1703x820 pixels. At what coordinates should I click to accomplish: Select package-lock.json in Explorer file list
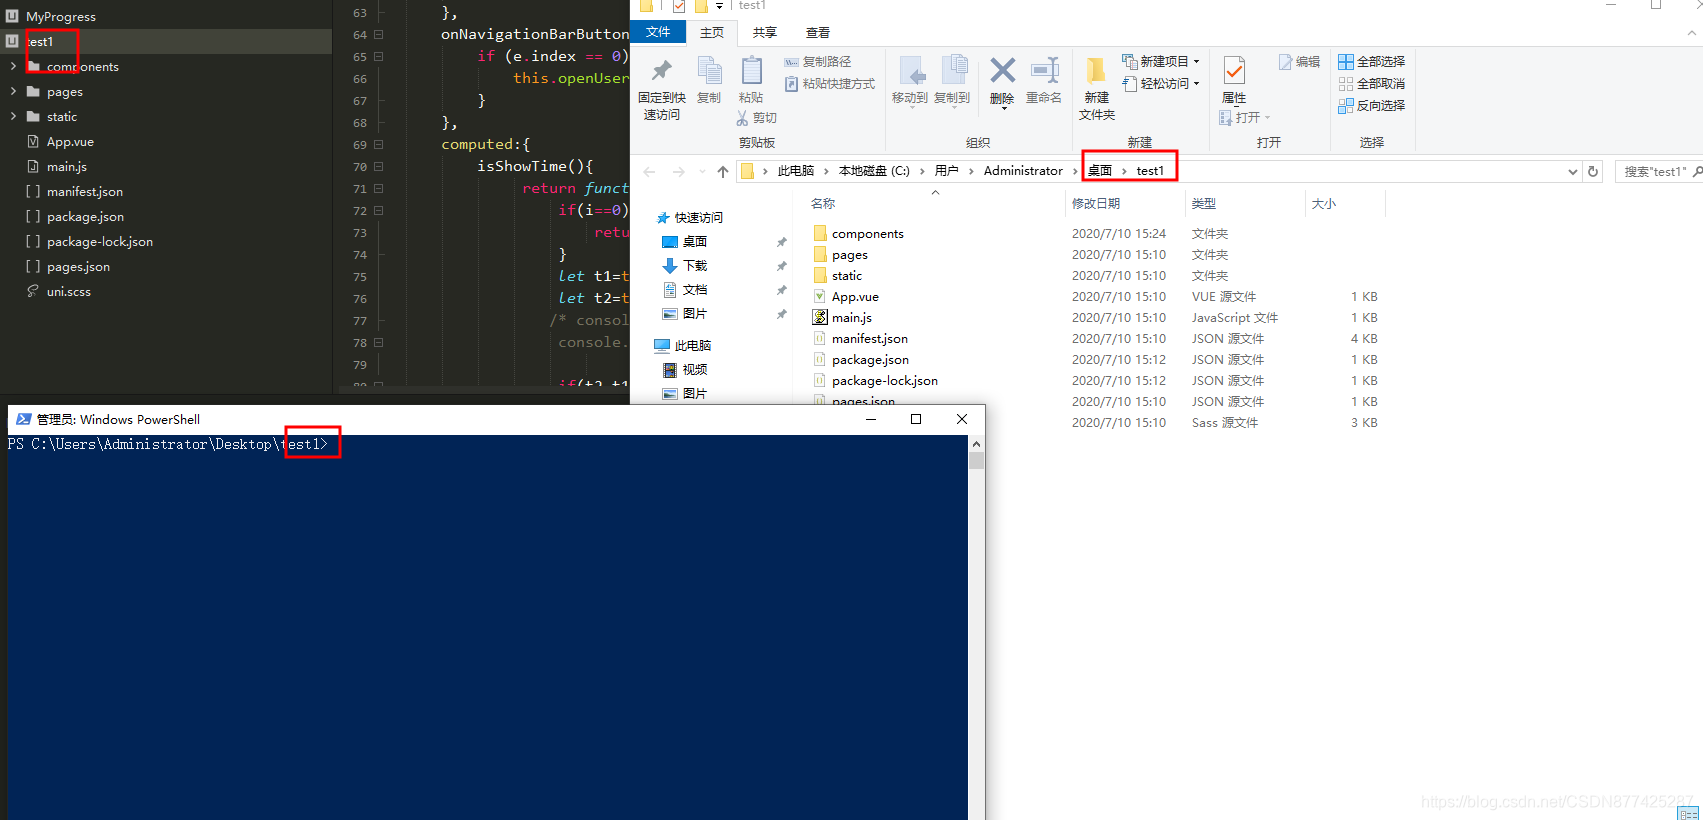[885, 381]
